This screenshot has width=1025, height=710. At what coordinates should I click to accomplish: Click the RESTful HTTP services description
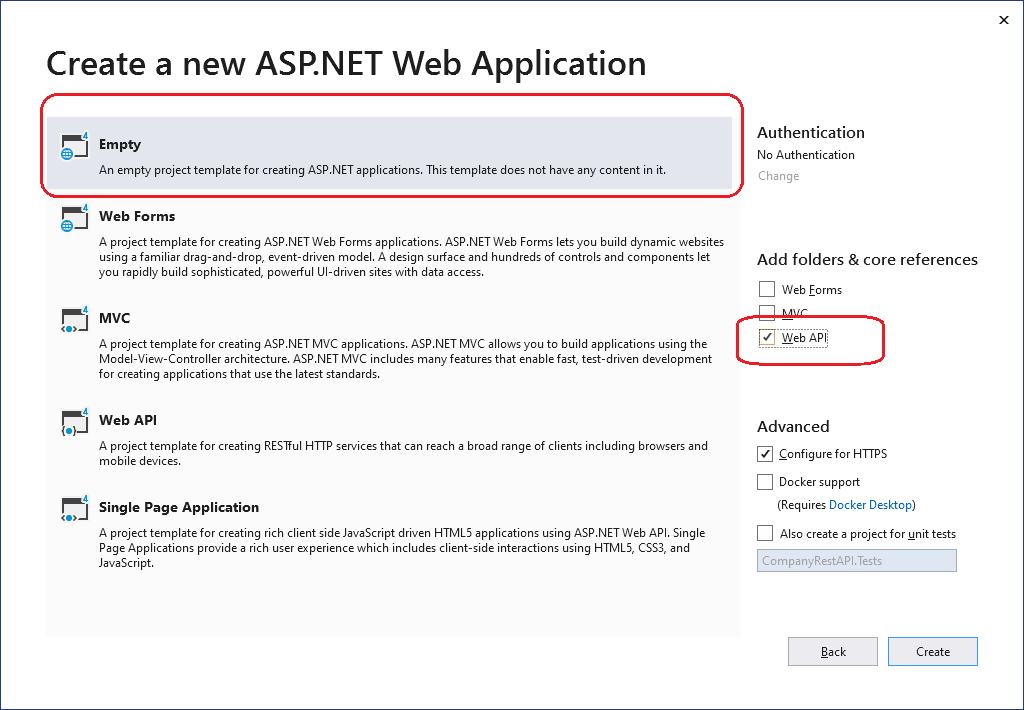[403, 453]
